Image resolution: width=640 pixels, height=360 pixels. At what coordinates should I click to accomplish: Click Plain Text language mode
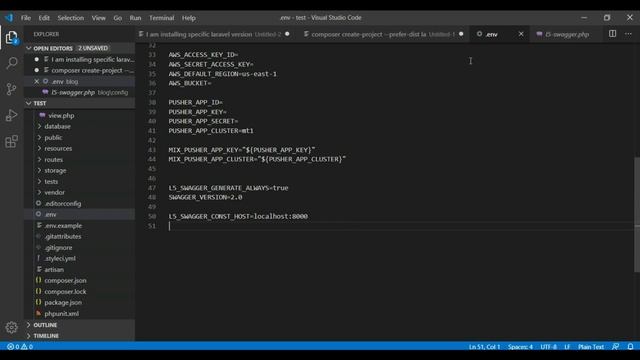tap(591, 347)
